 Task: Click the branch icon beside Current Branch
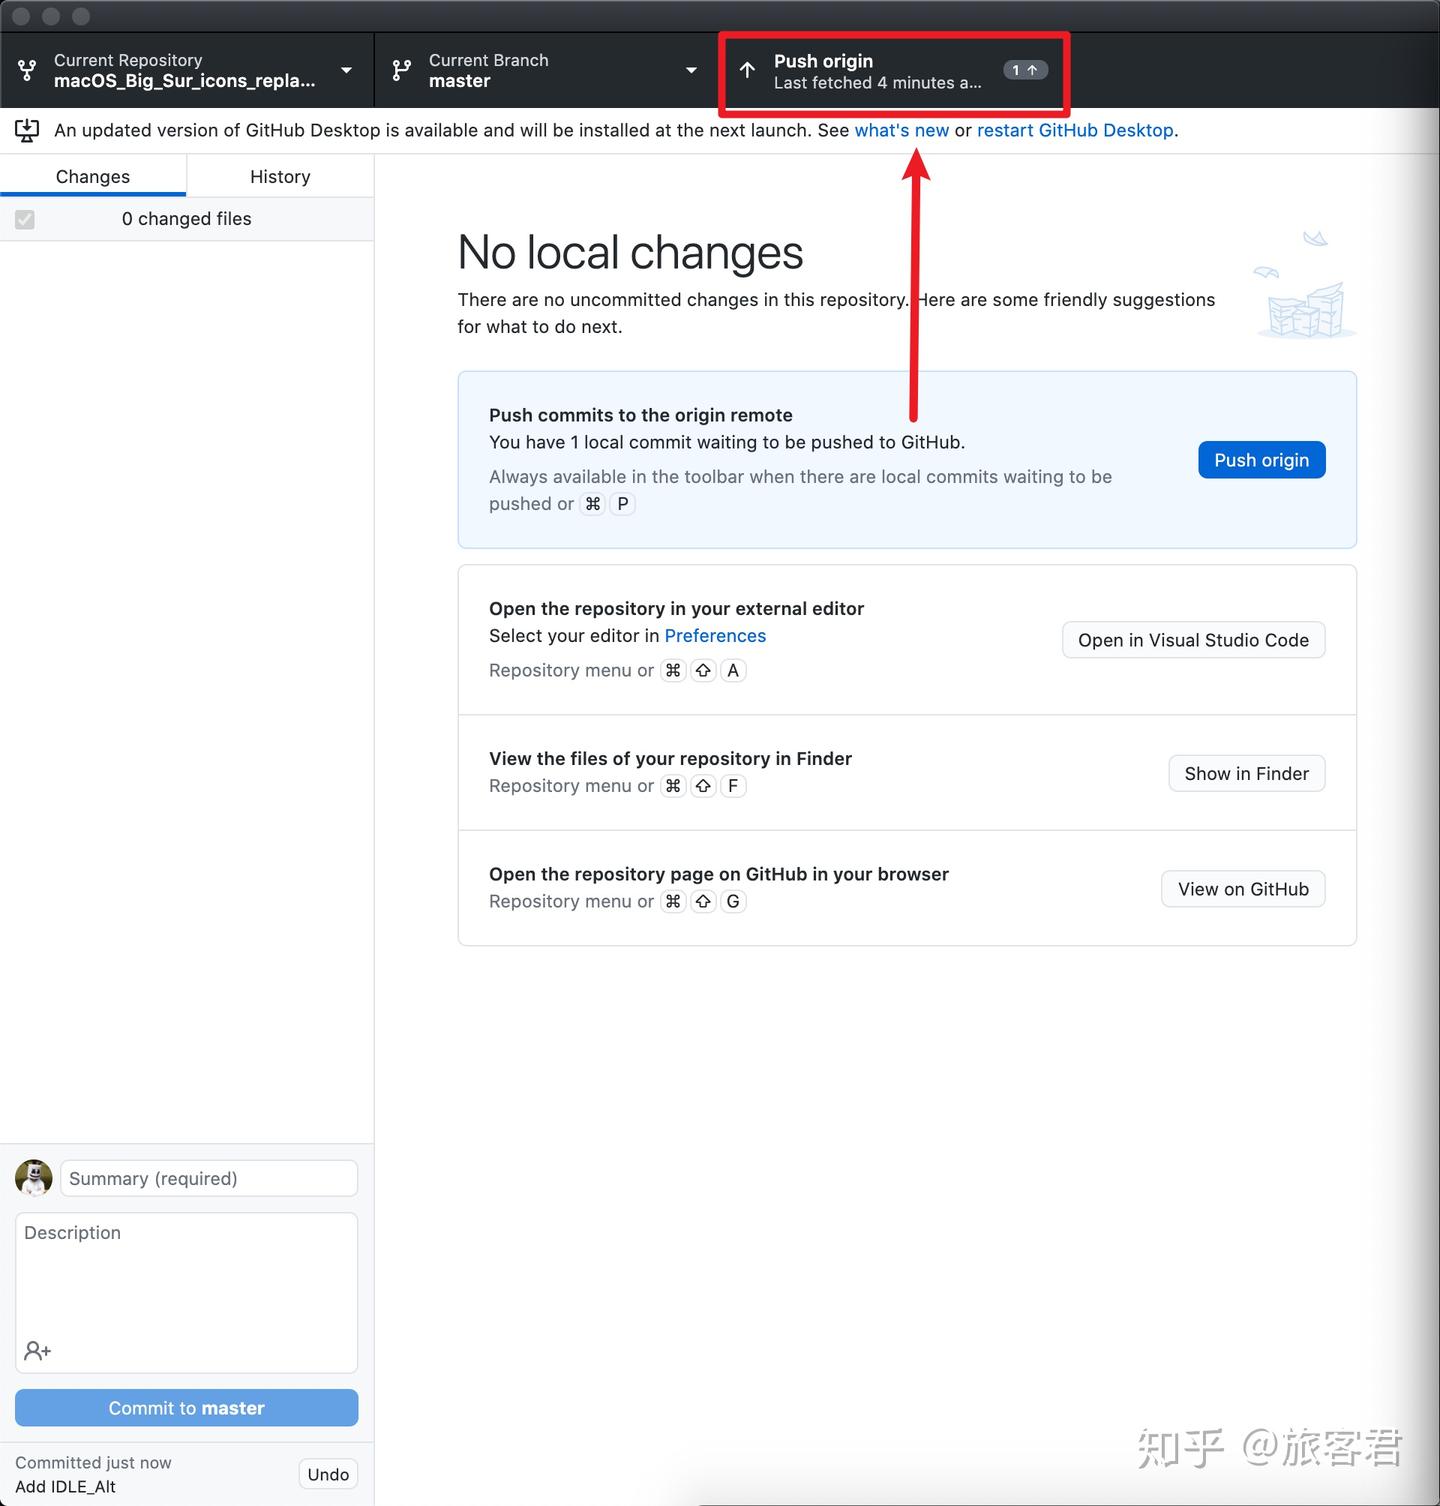[x=401, y=70]
